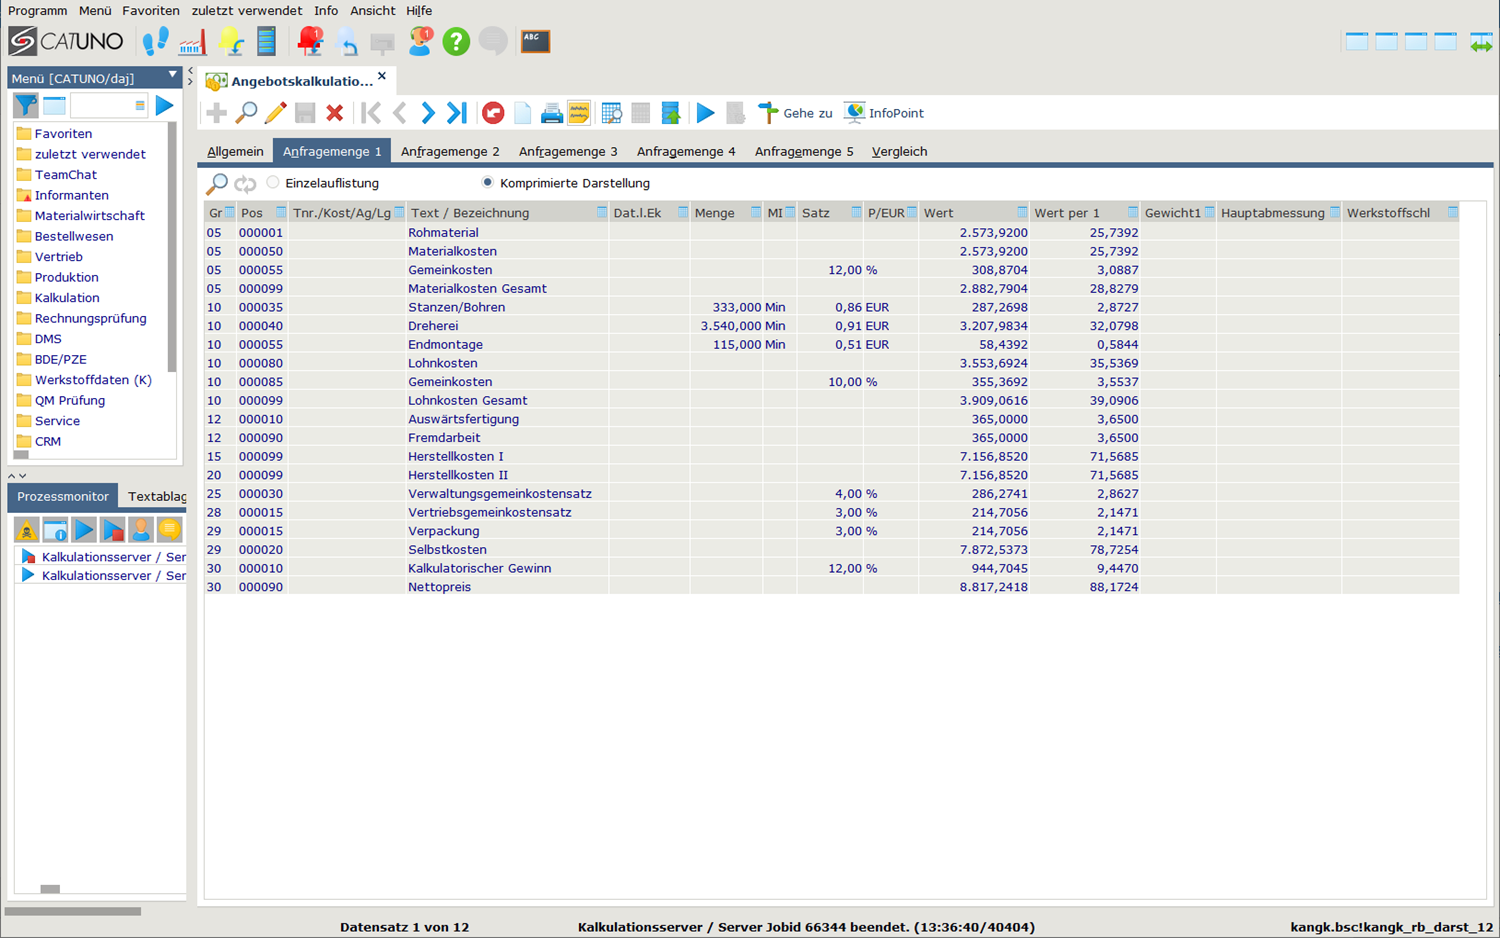The image size is (1500, 938).
Task: Open the Menü [CATUNO/daj] dropdown arrow
Action: click(172, 76)
